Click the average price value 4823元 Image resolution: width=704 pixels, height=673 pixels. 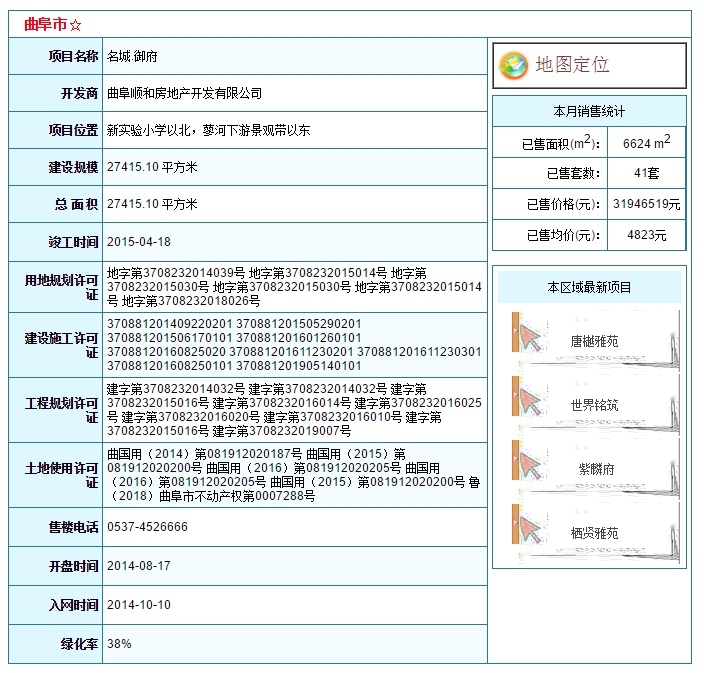point(647,235)
